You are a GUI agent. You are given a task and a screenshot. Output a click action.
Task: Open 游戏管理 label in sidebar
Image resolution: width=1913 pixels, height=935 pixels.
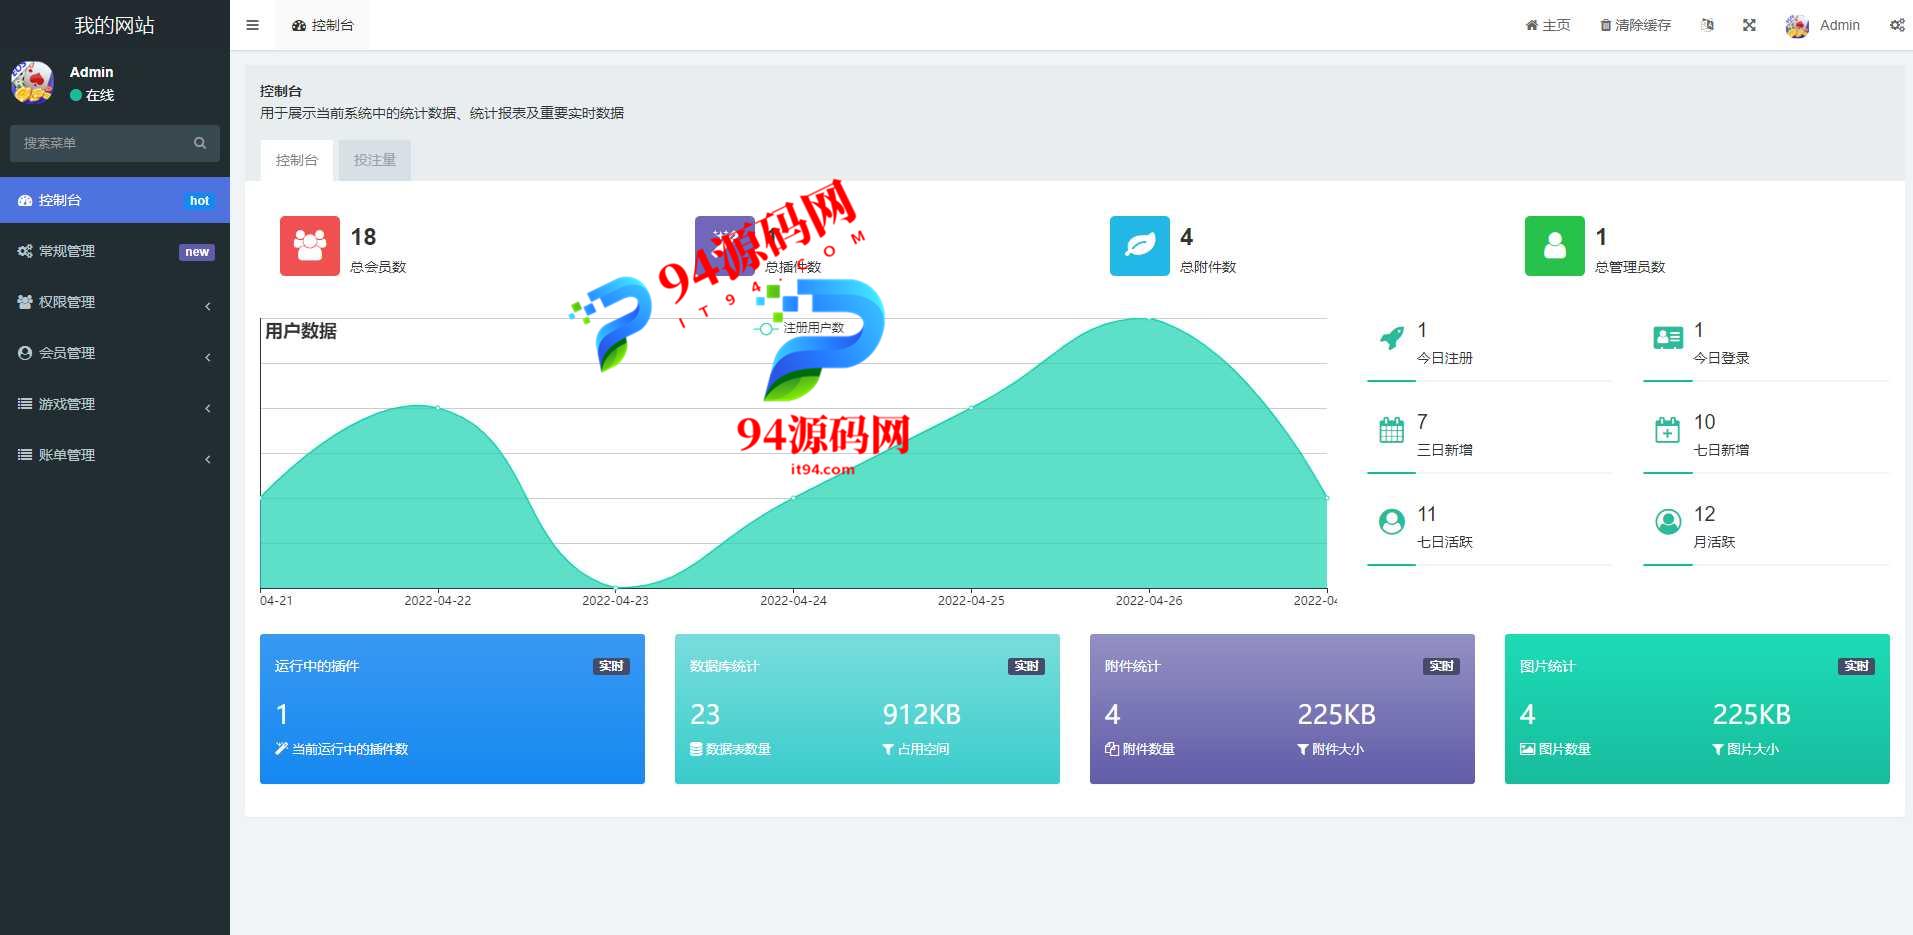point(67,404)
